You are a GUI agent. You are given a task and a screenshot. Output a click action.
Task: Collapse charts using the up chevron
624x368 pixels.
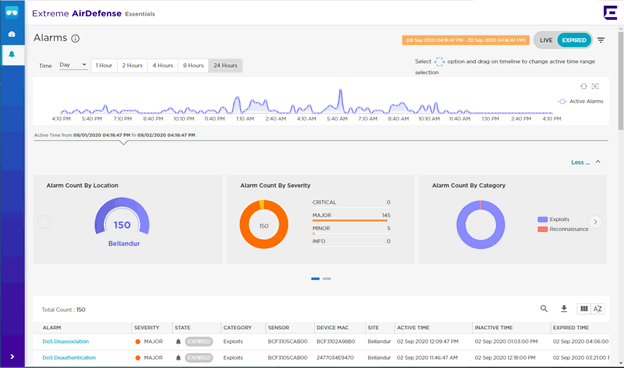[598, 162]
